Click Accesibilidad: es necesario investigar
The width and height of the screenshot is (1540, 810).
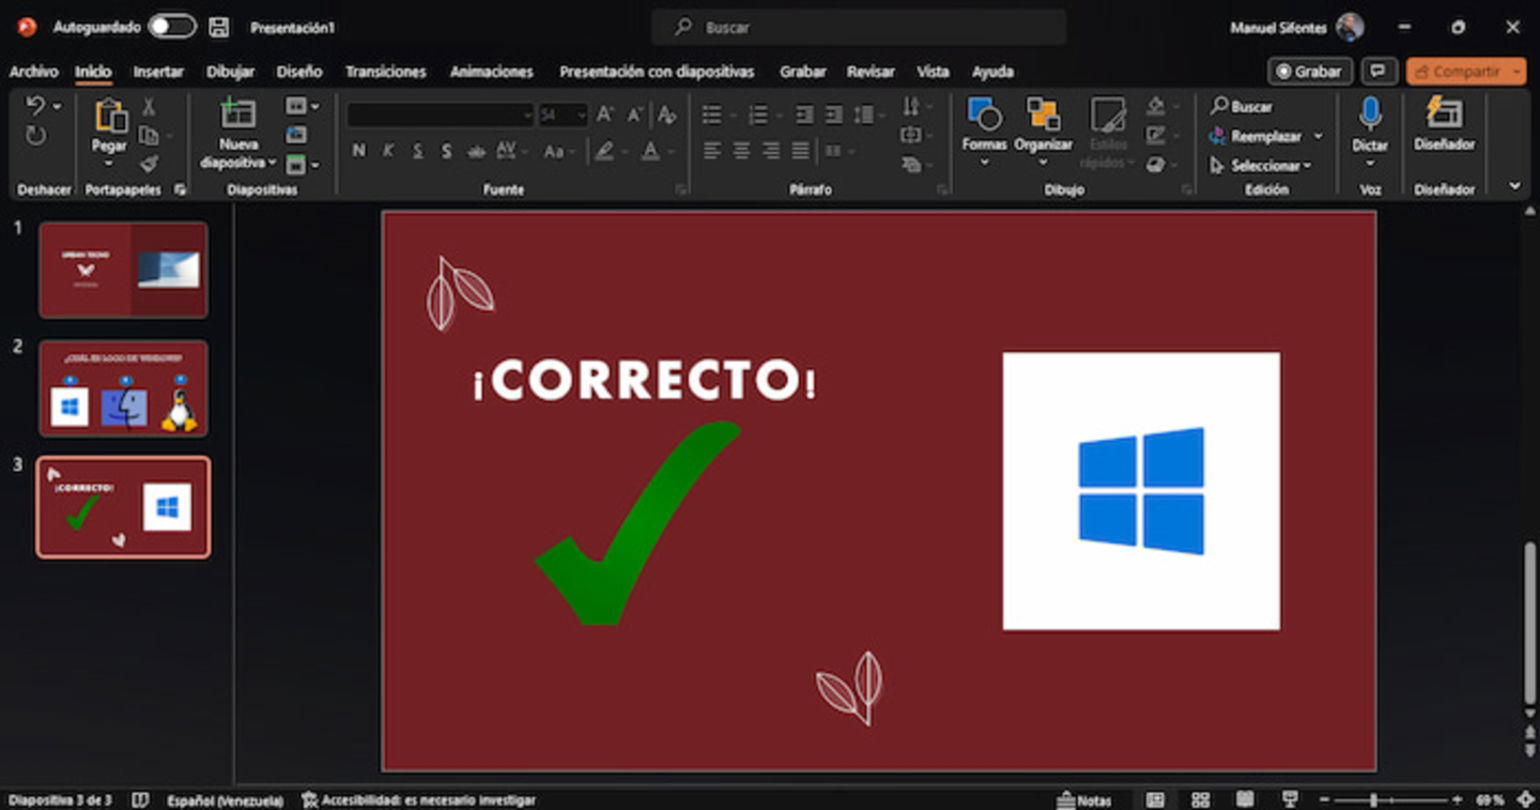pos(418,800)
